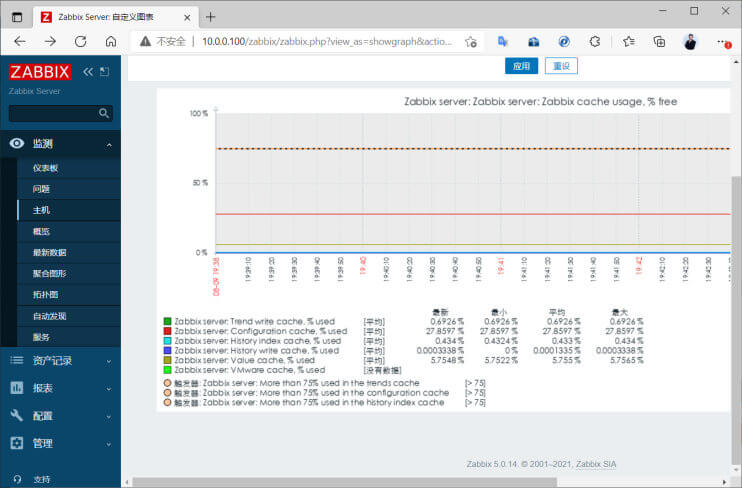Click the gear icon beside 管理
Screen dimensions: 742x488
tap(17, 443)
